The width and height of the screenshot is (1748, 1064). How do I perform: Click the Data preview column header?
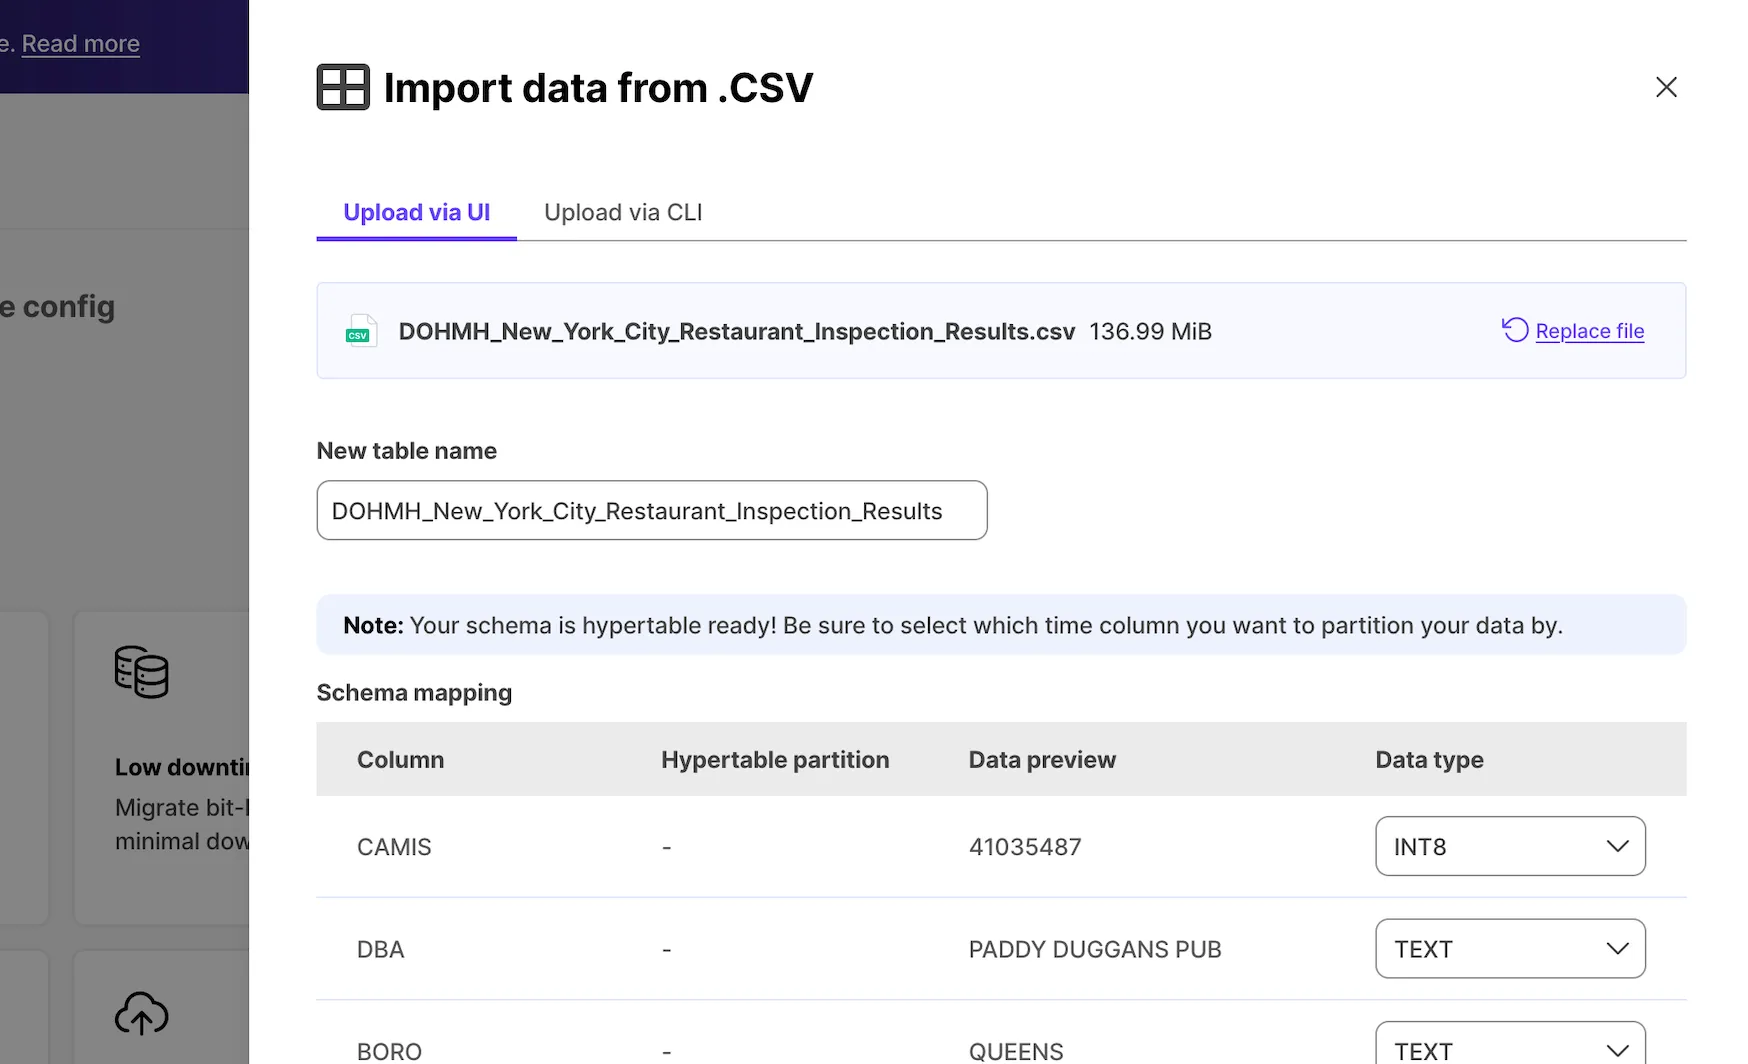tap(1042, 759)
